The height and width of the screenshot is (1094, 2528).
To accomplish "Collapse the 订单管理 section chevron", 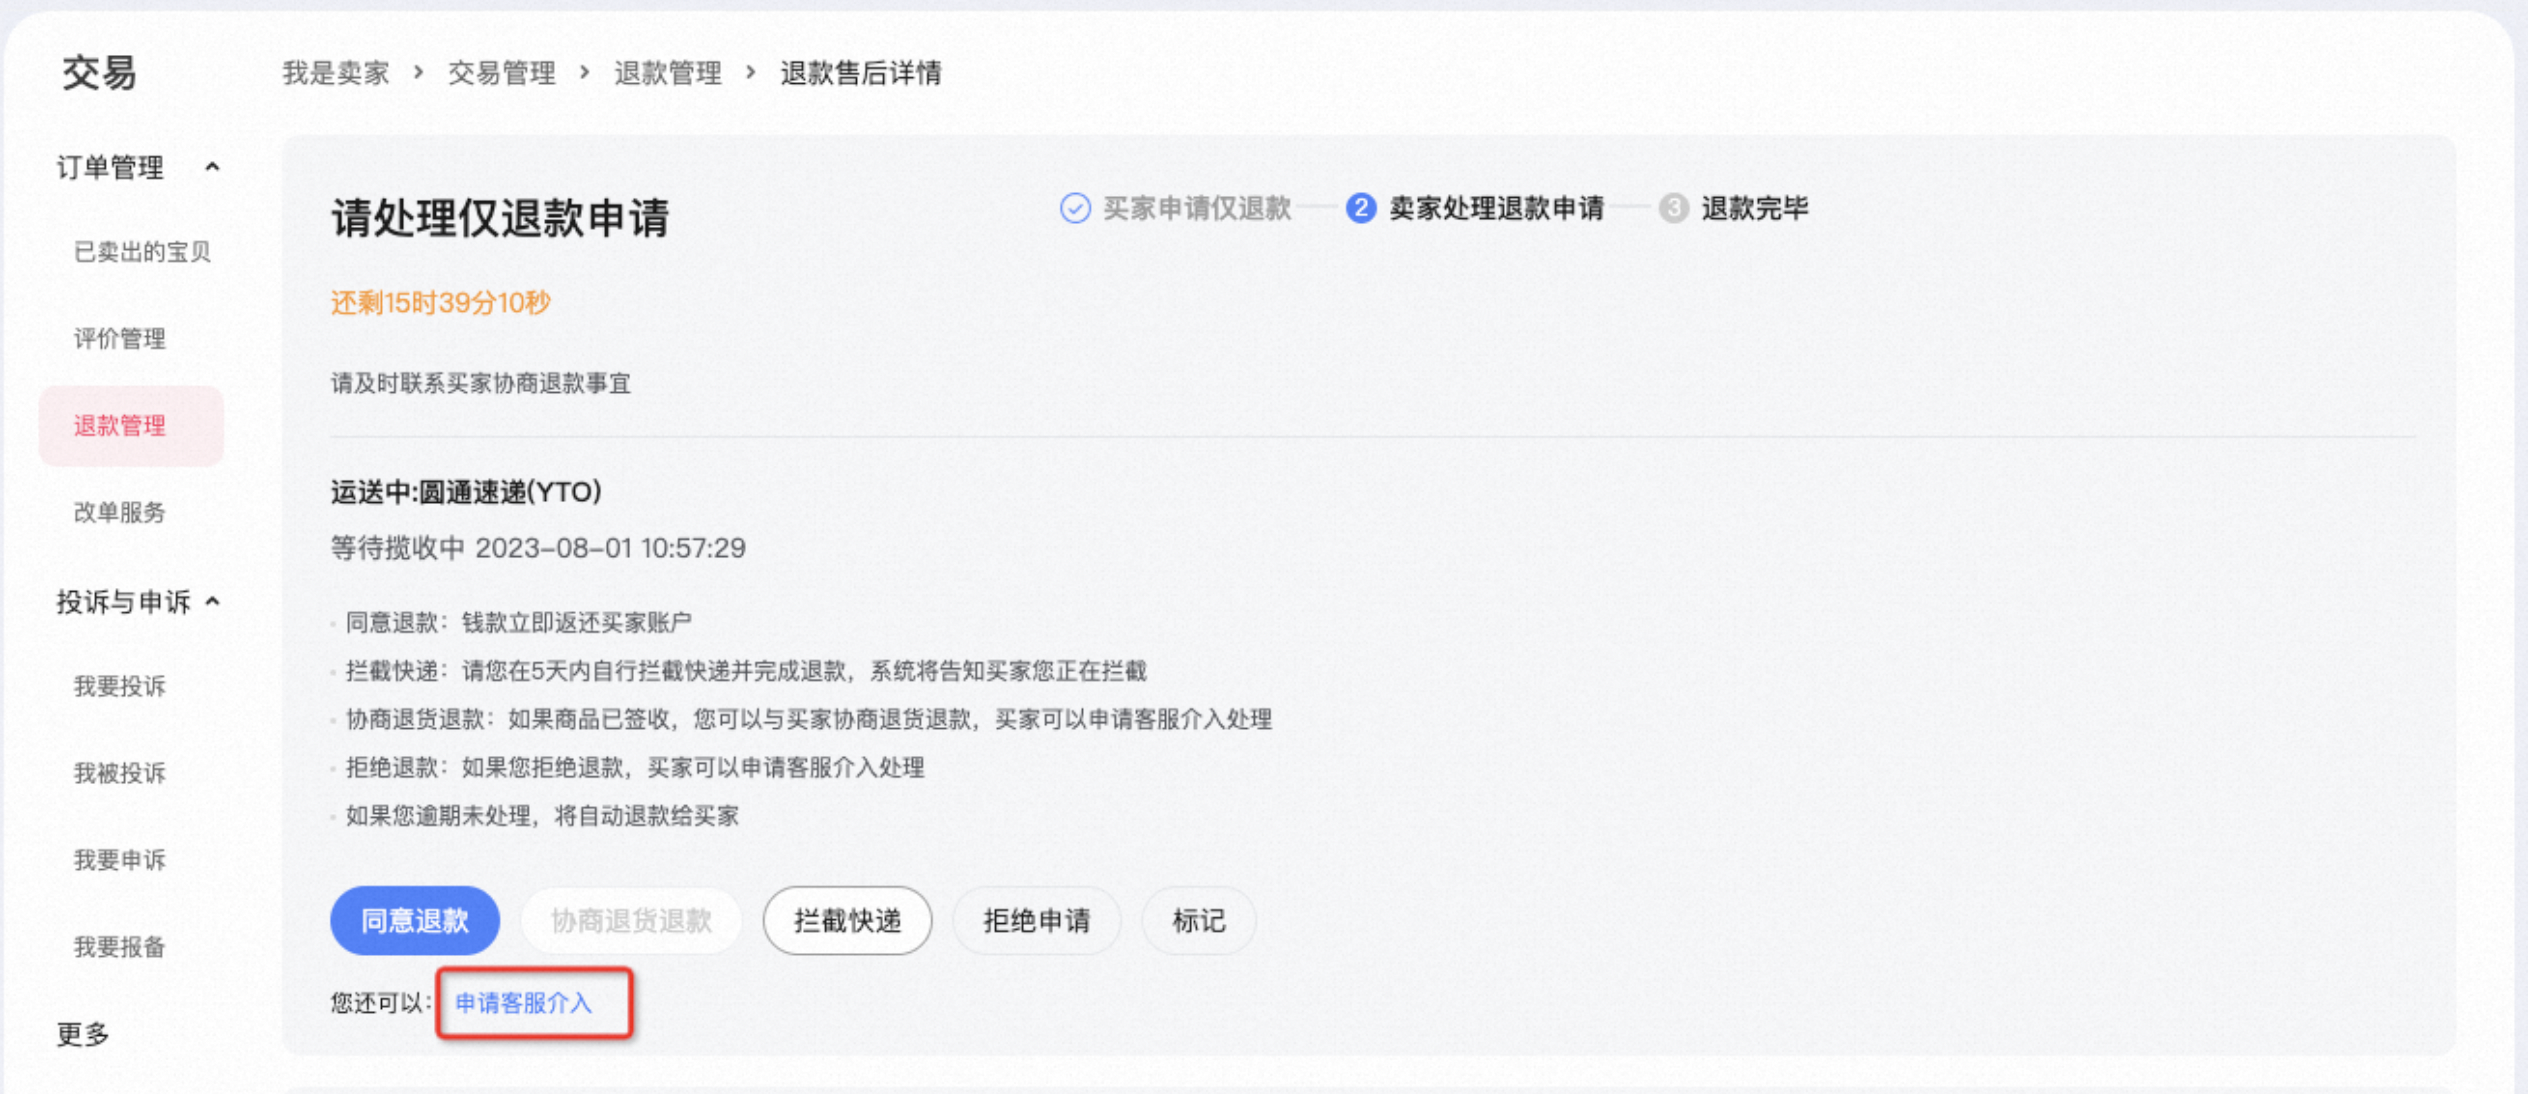I will 212,167.
